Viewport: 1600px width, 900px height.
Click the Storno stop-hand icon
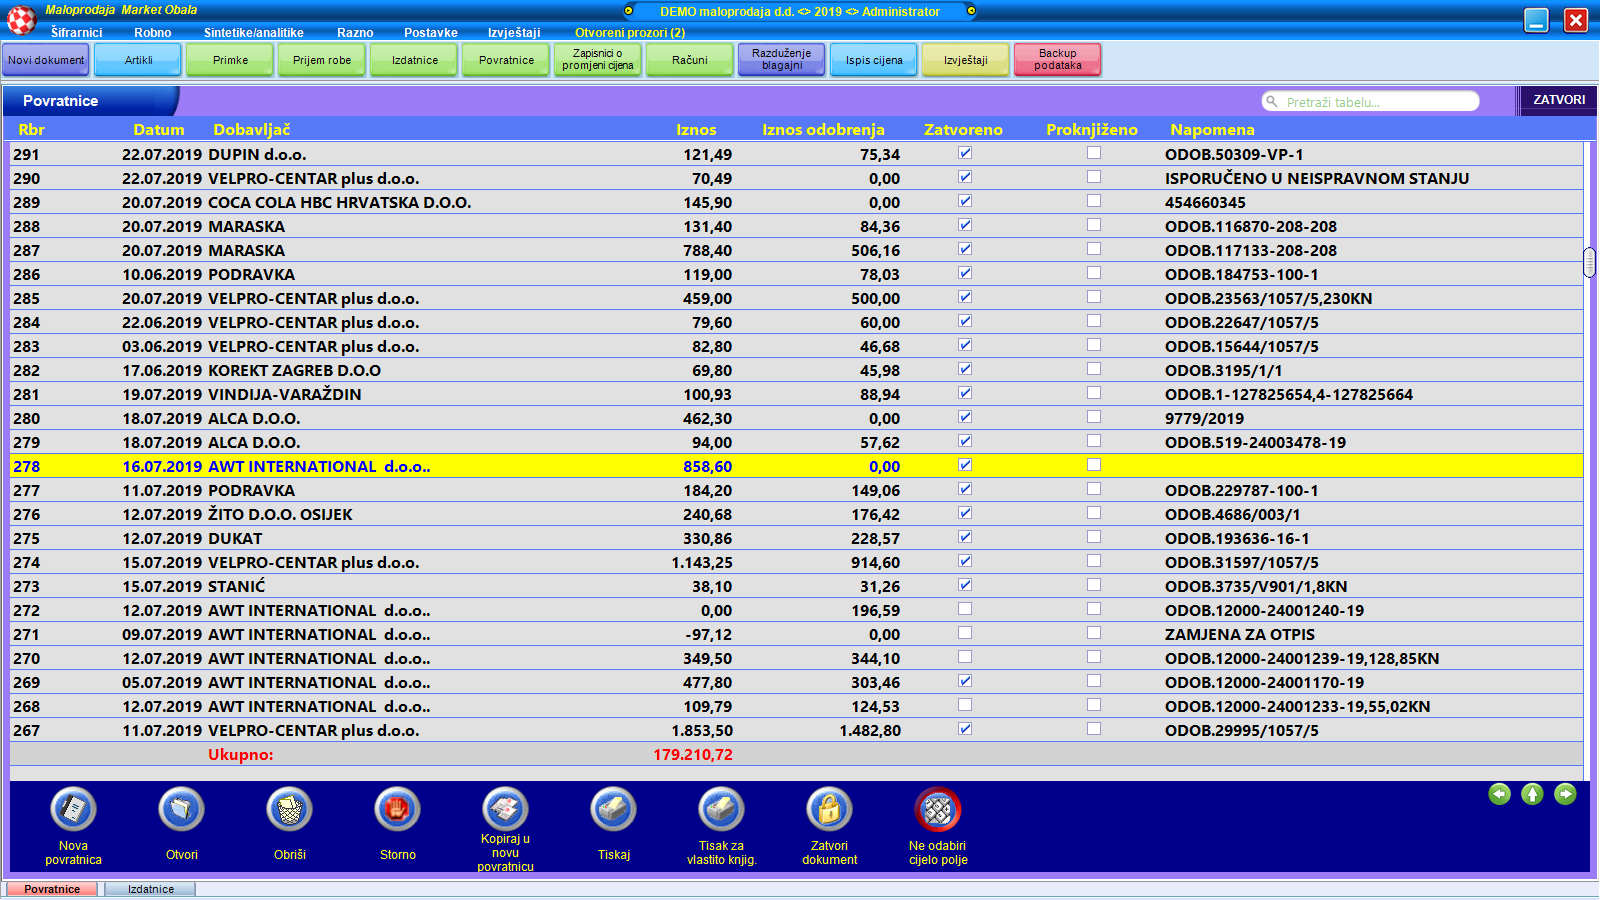coord(397,809)
